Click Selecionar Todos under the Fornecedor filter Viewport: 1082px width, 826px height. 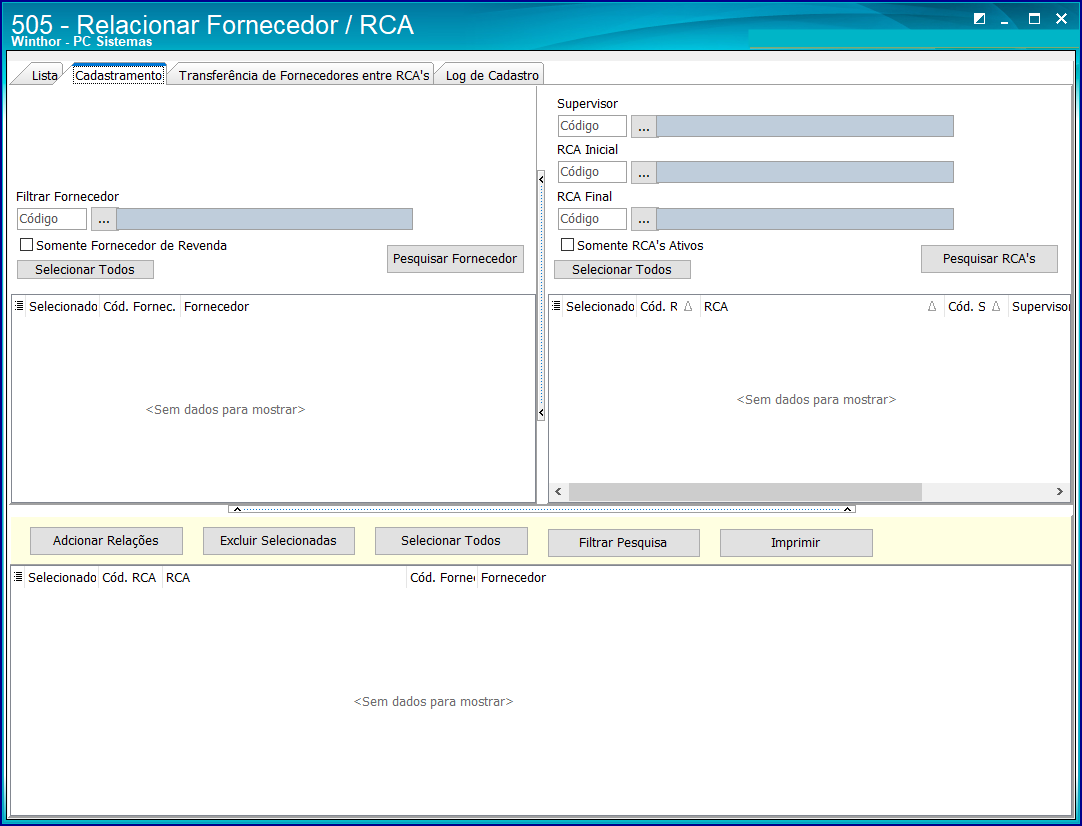click(85, 270)
